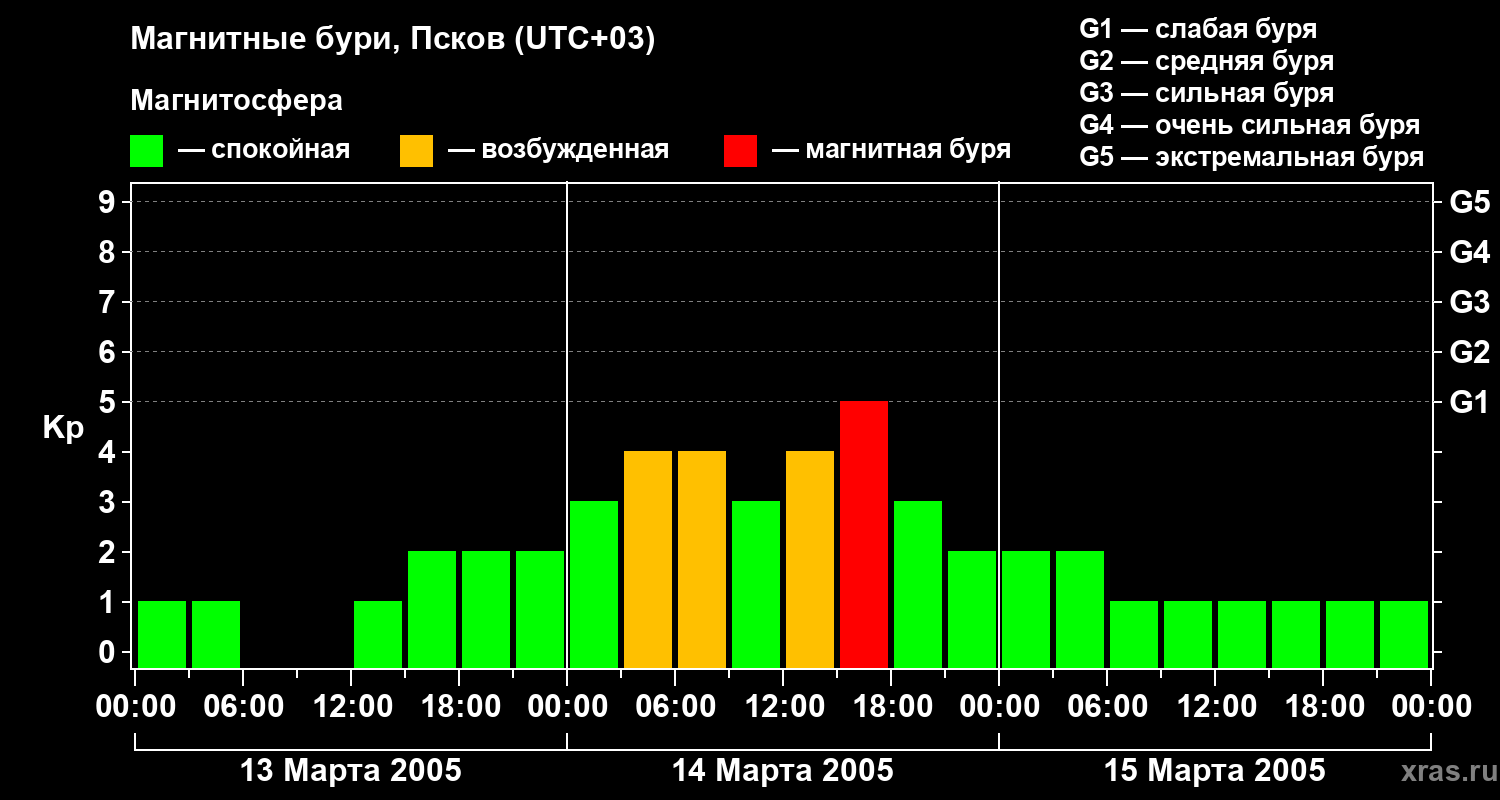
Task: Click the red 'магнитная буря' legend swatch
Action: pos(740,151)
